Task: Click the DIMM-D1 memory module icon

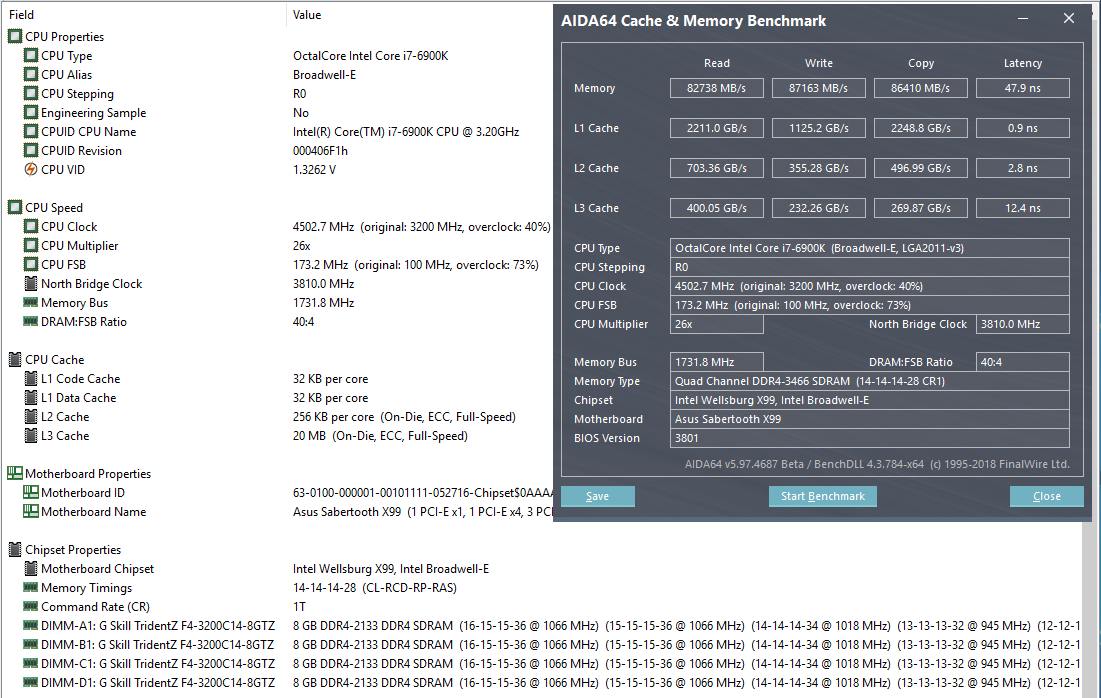Action: [x=31, y=682]
